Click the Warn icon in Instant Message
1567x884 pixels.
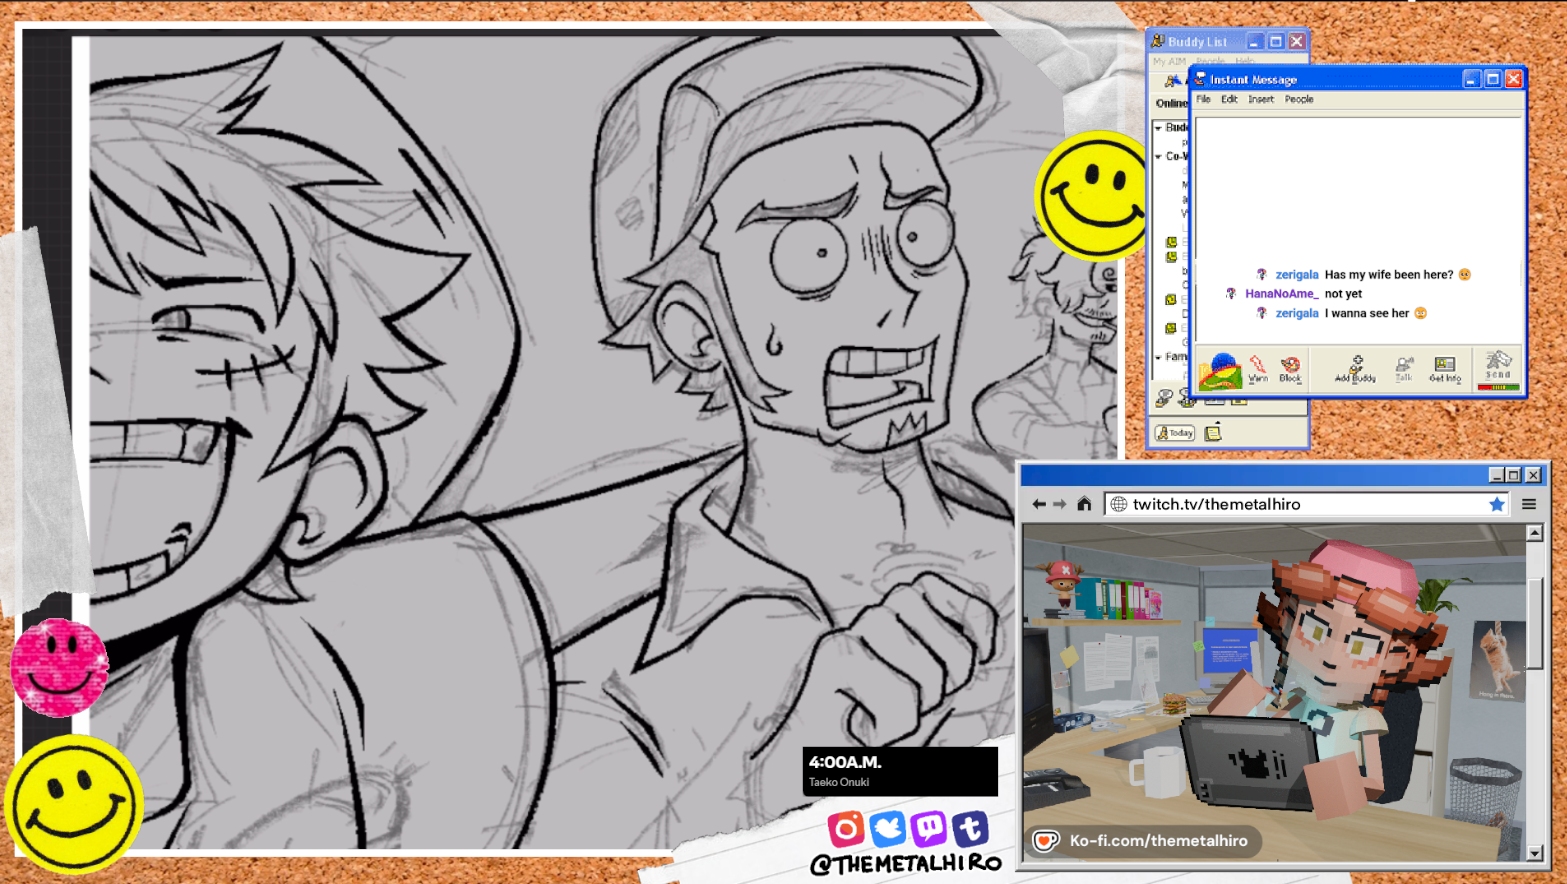1258,369
